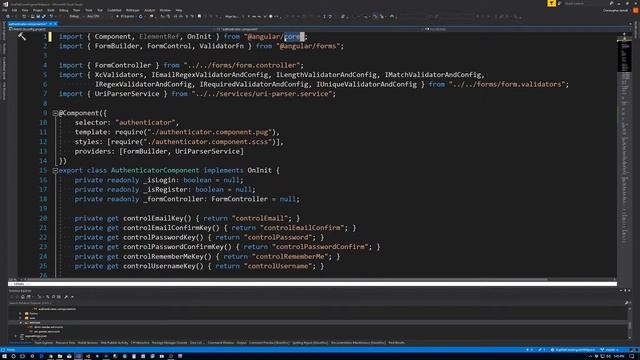Open the CodeMaid menu

(114, 10)
